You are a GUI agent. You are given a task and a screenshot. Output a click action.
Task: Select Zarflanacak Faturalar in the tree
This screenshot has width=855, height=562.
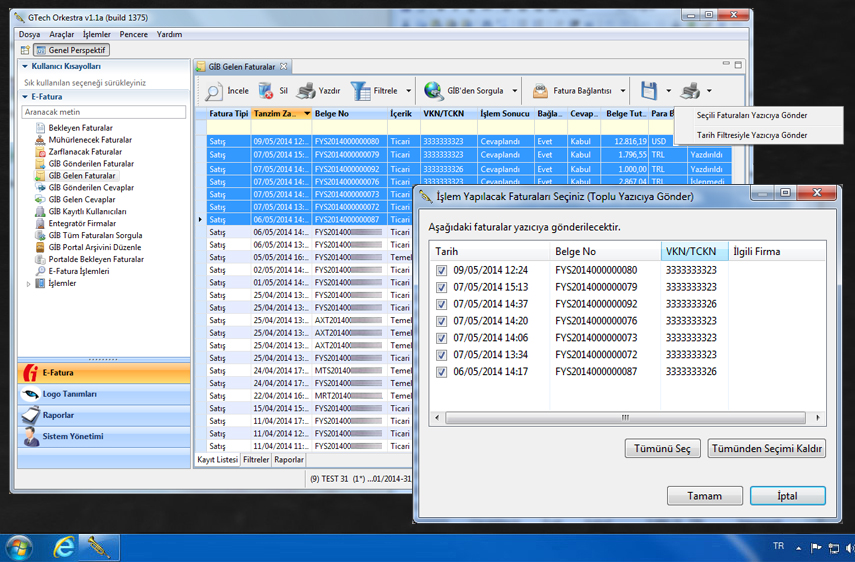(x=85, y=152)
